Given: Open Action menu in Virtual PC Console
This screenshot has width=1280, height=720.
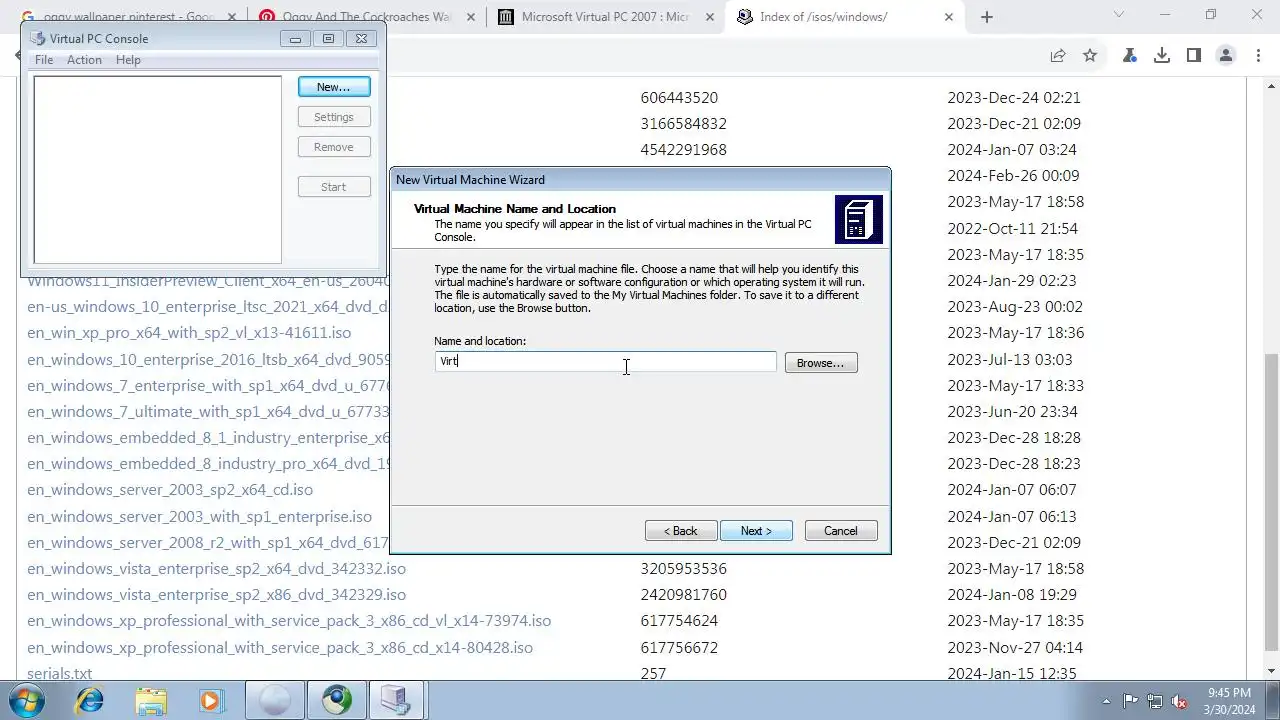Looking at the screenshot, I should pos(84,60).
